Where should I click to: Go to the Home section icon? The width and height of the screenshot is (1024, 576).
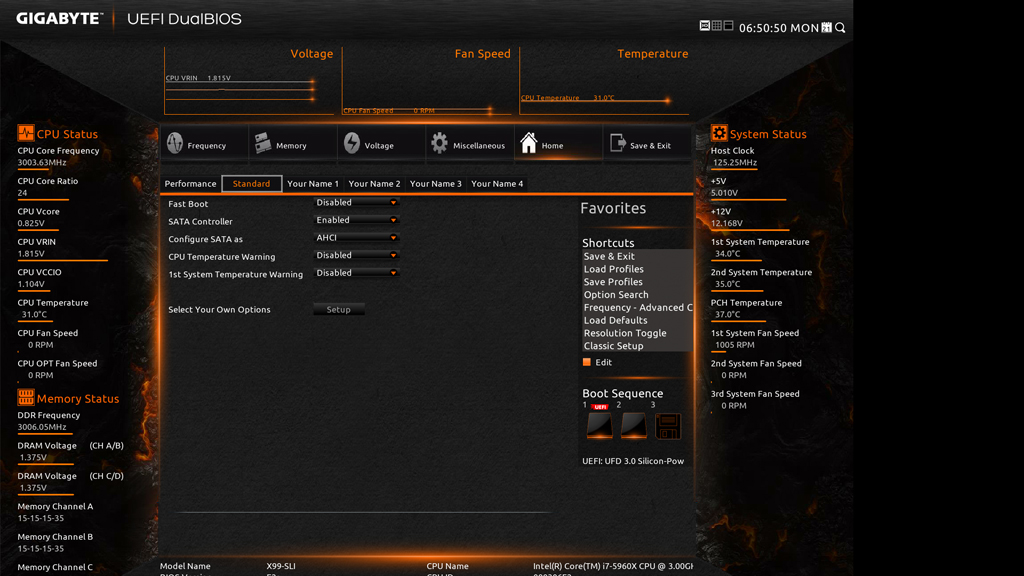pos(529,144)
